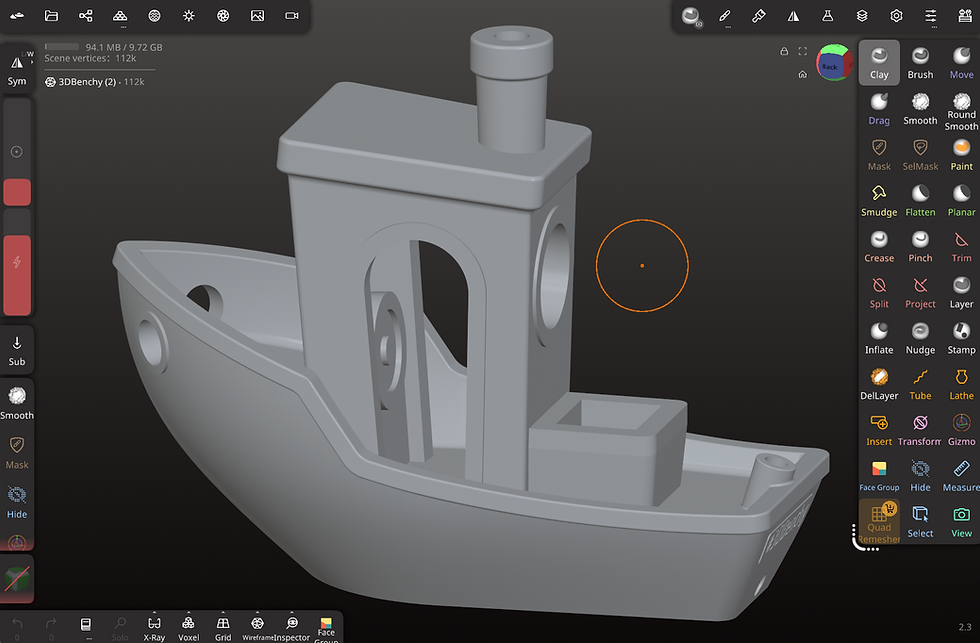The height and width of the screenshot is (643, 980).
Task: Click the brush radius slider
Action: (x=17, y=152)
